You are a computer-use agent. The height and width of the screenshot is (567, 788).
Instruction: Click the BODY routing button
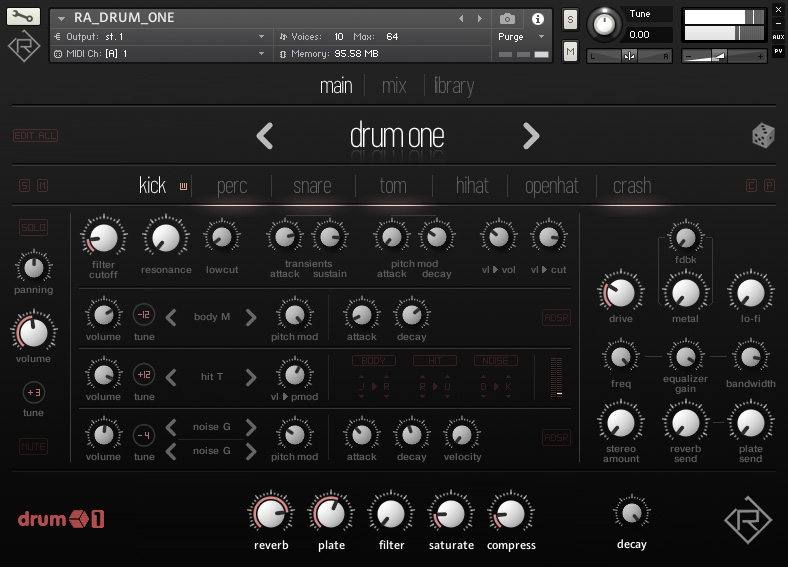(373, 360)
